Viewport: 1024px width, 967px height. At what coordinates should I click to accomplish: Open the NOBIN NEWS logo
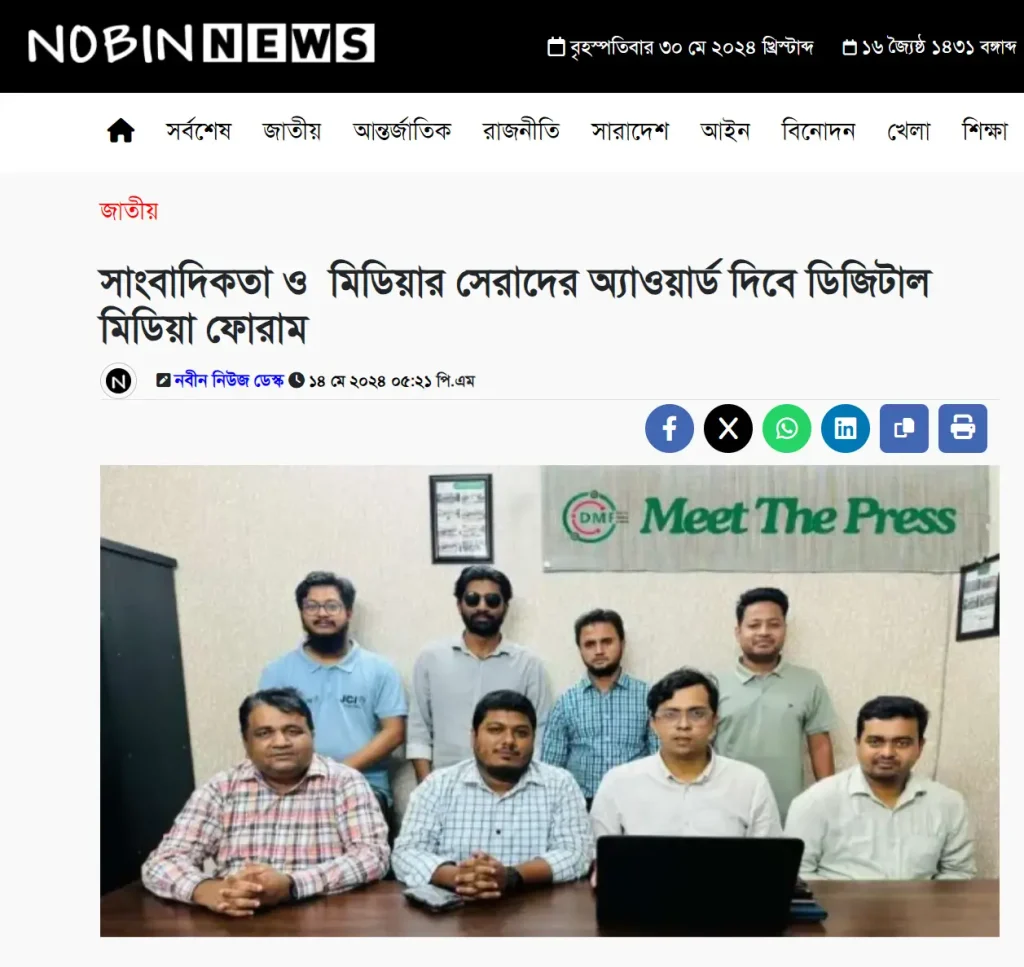[201, 44]
